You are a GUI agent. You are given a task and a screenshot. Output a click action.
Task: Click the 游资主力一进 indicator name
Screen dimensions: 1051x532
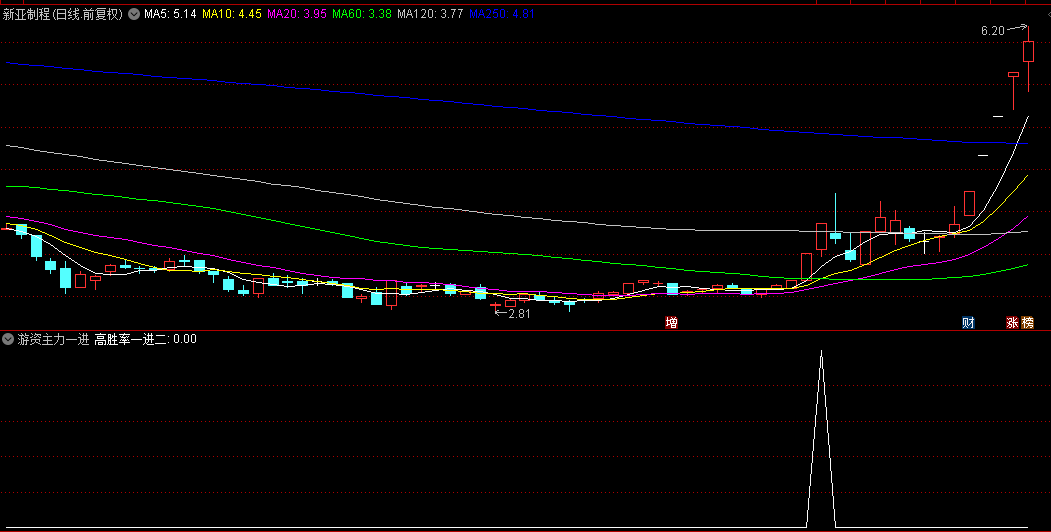click(x=53, y=339)
